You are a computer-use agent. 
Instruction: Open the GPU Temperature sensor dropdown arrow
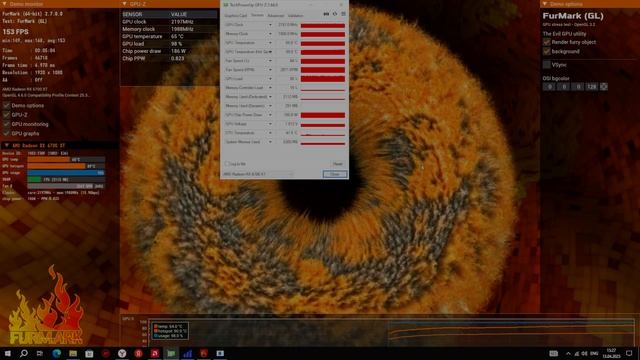[270, 43]
